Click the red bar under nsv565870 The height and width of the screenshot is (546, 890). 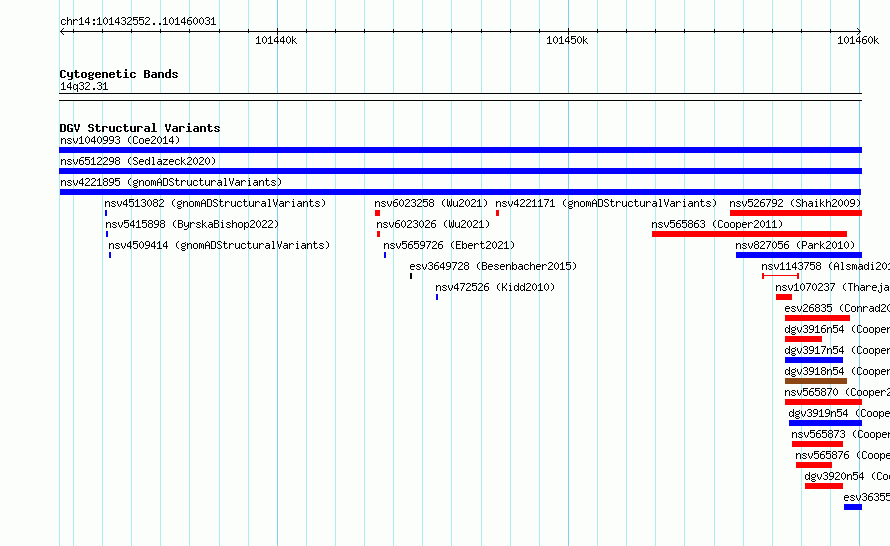click(823, 402)
